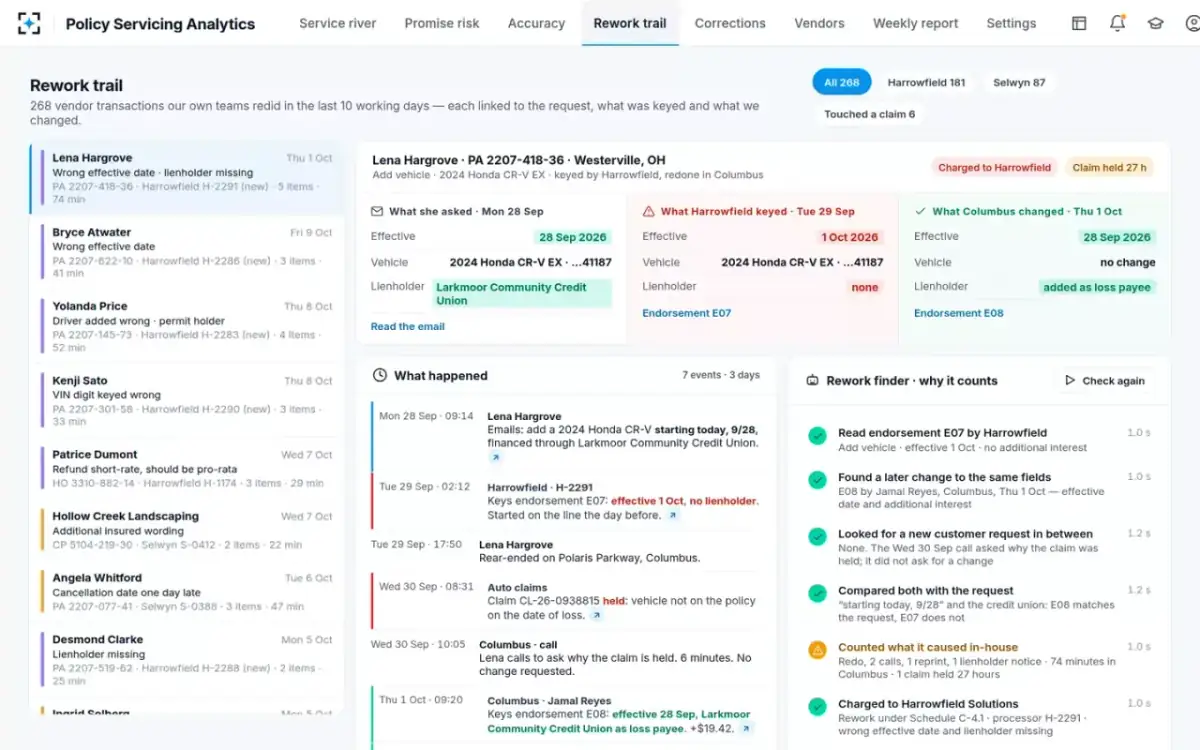Filter by Touched a claim 6

[x=869, y=114]
